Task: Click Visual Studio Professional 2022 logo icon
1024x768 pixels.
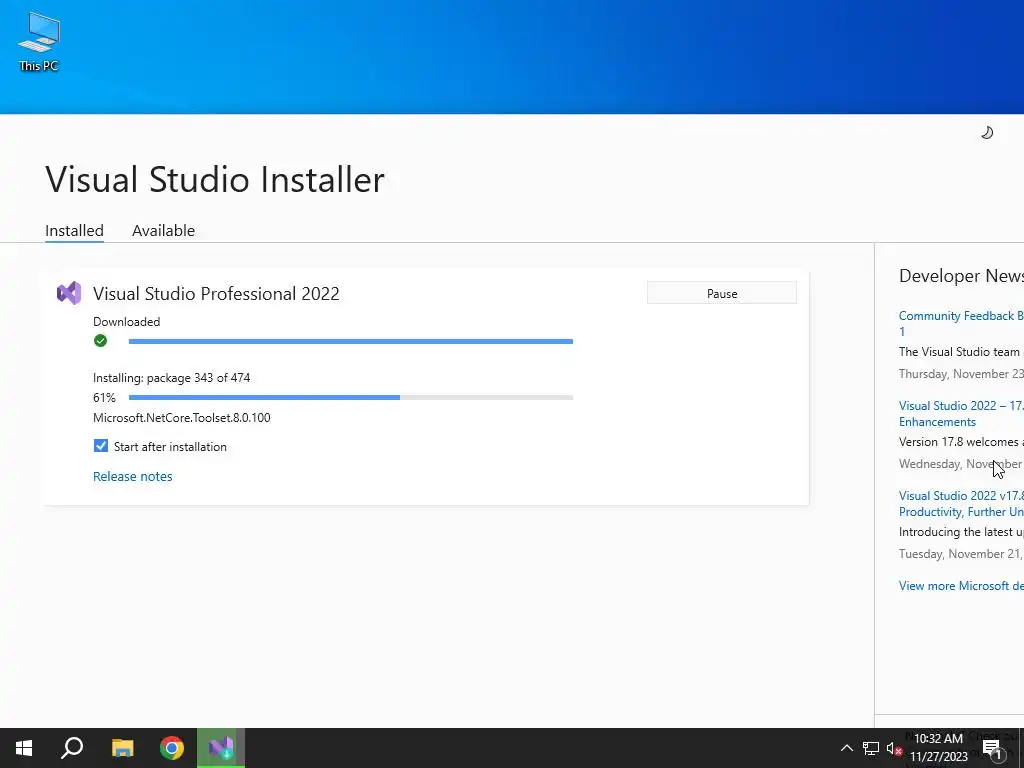Action: (69, 293)
